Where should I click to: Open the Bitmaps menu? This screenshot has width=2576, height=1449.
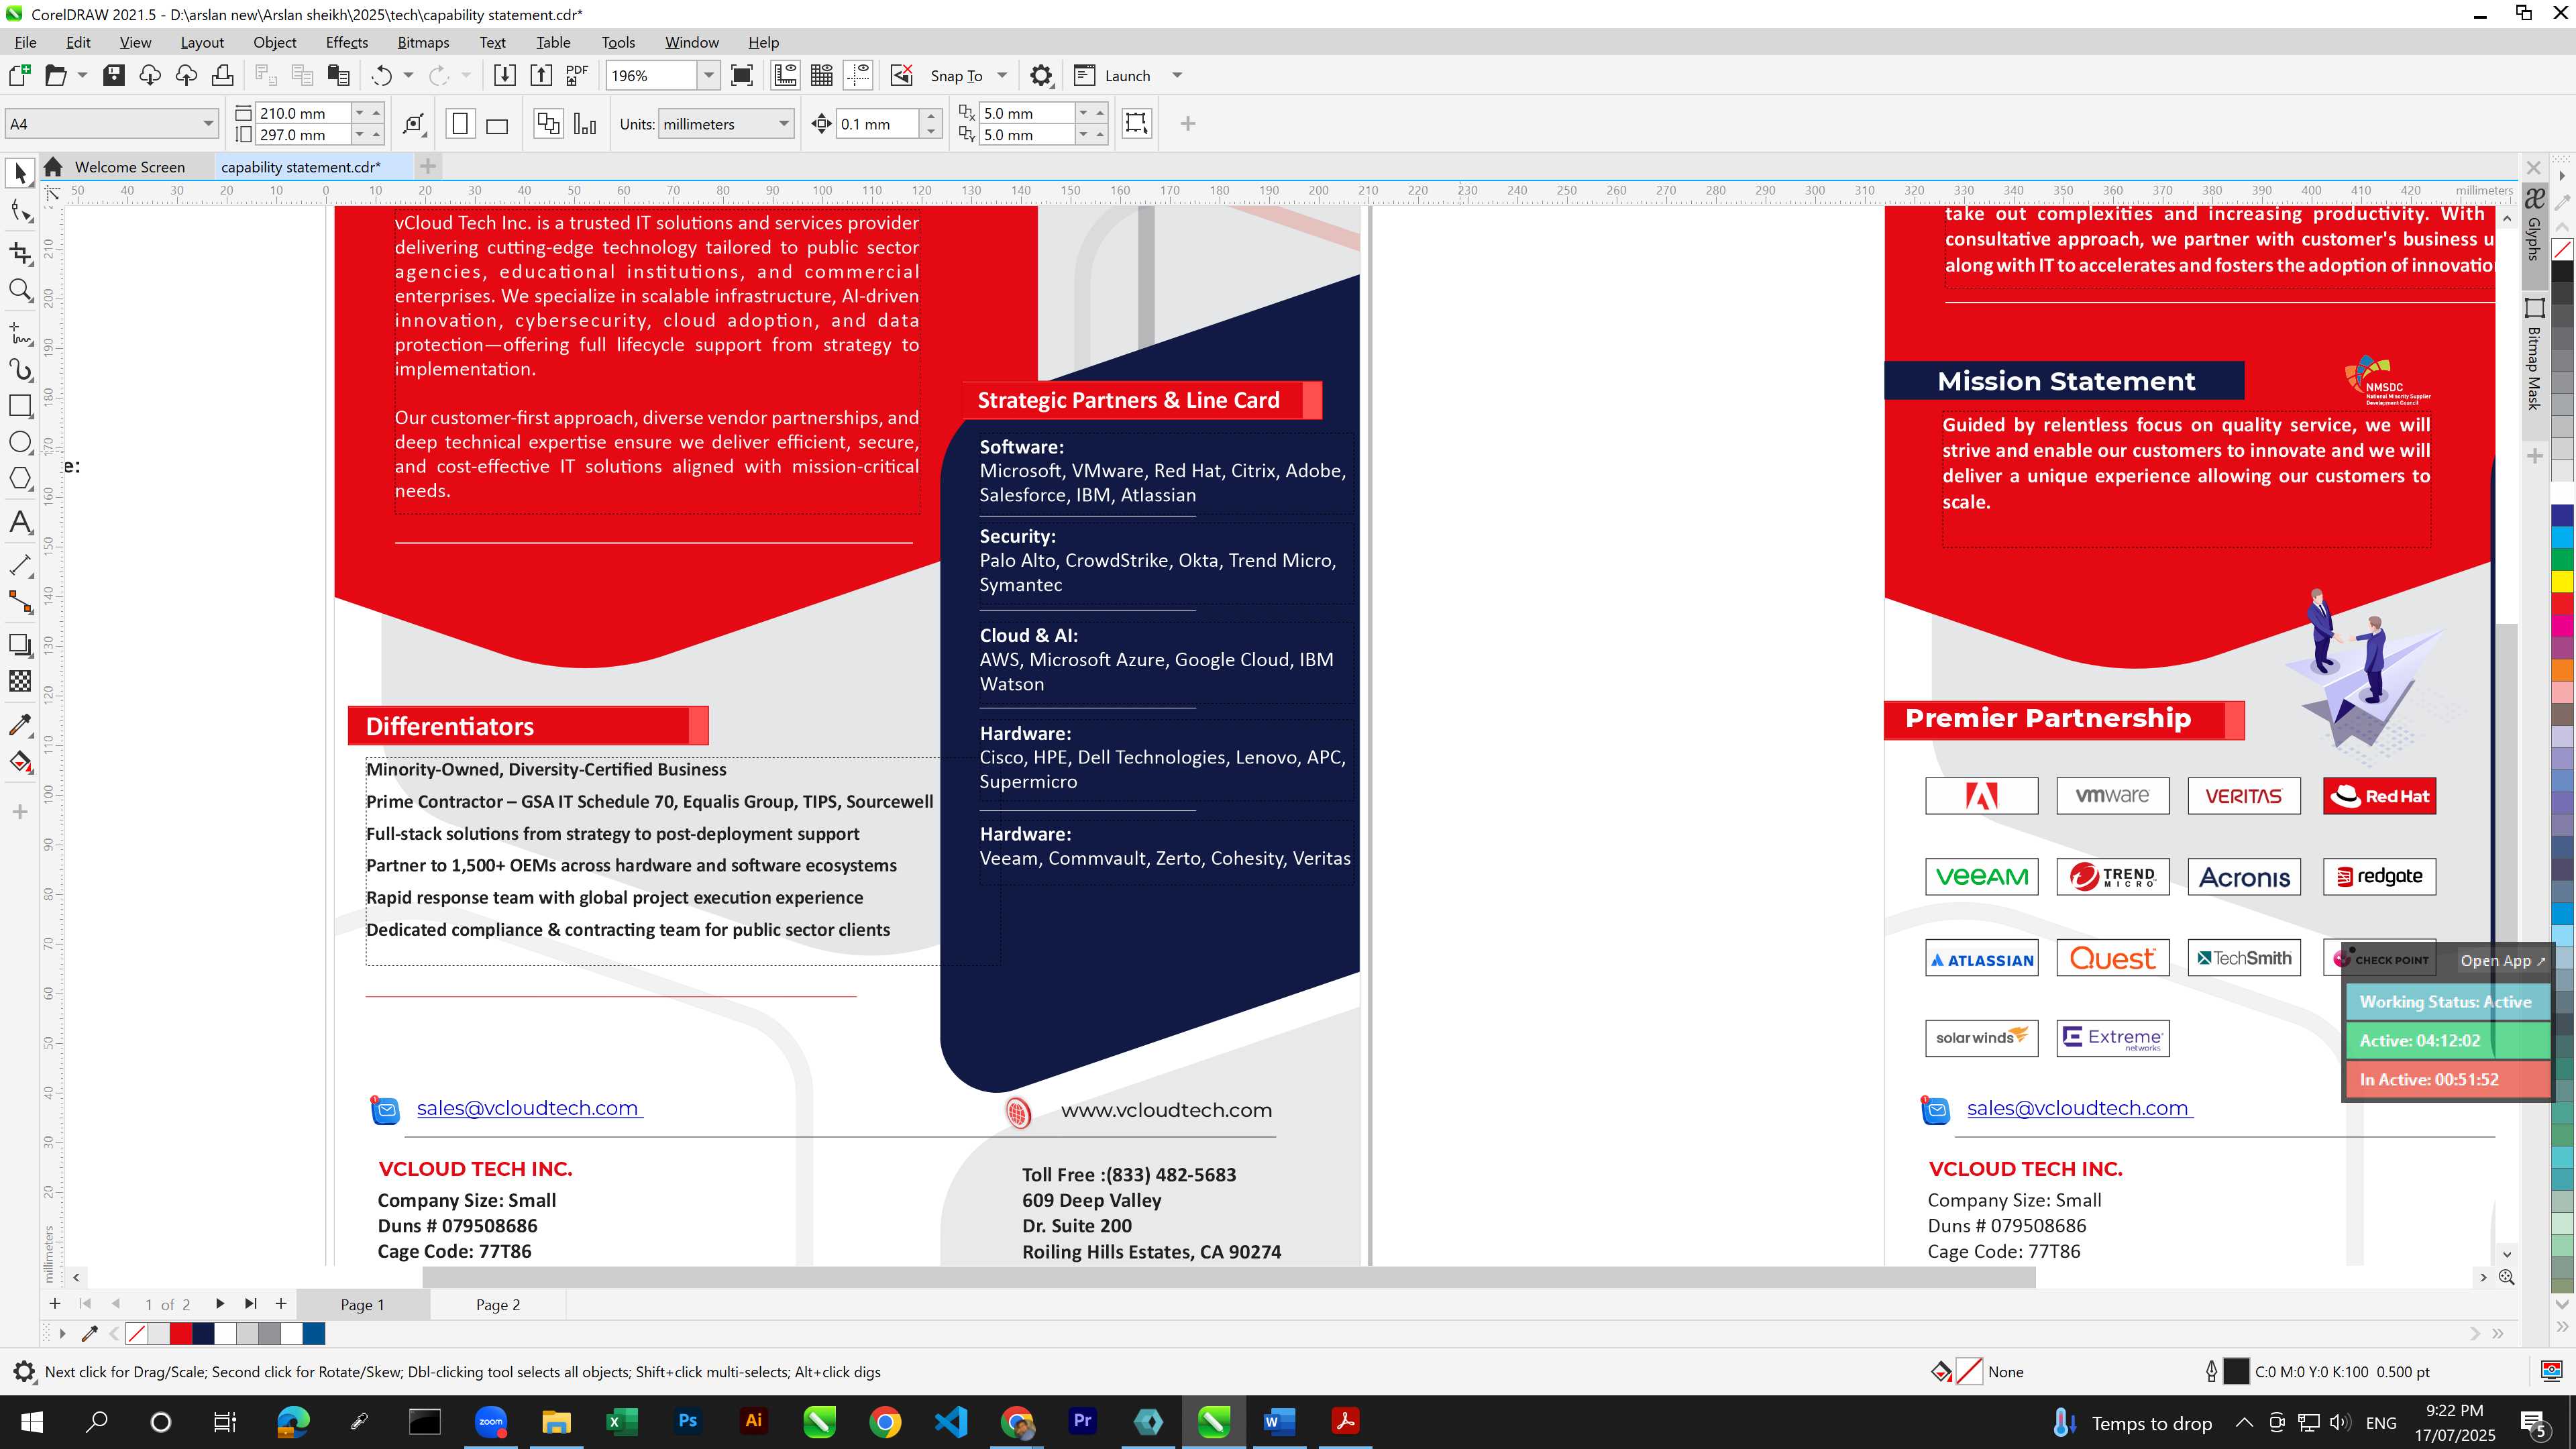(423, 42)
